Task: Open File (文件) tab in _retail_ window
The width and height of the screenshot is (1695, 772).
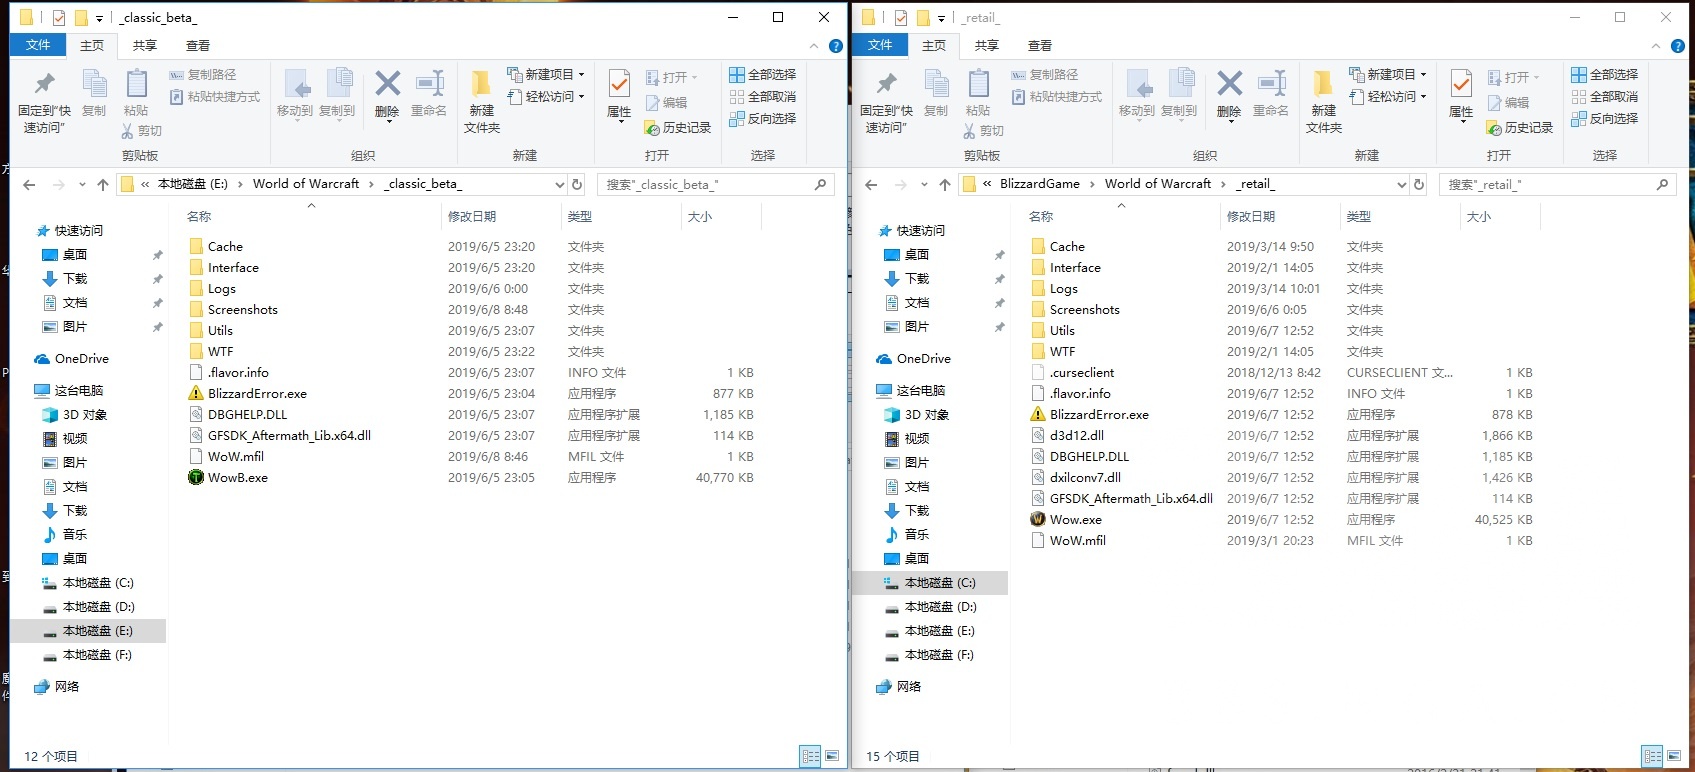Action: 880,45
